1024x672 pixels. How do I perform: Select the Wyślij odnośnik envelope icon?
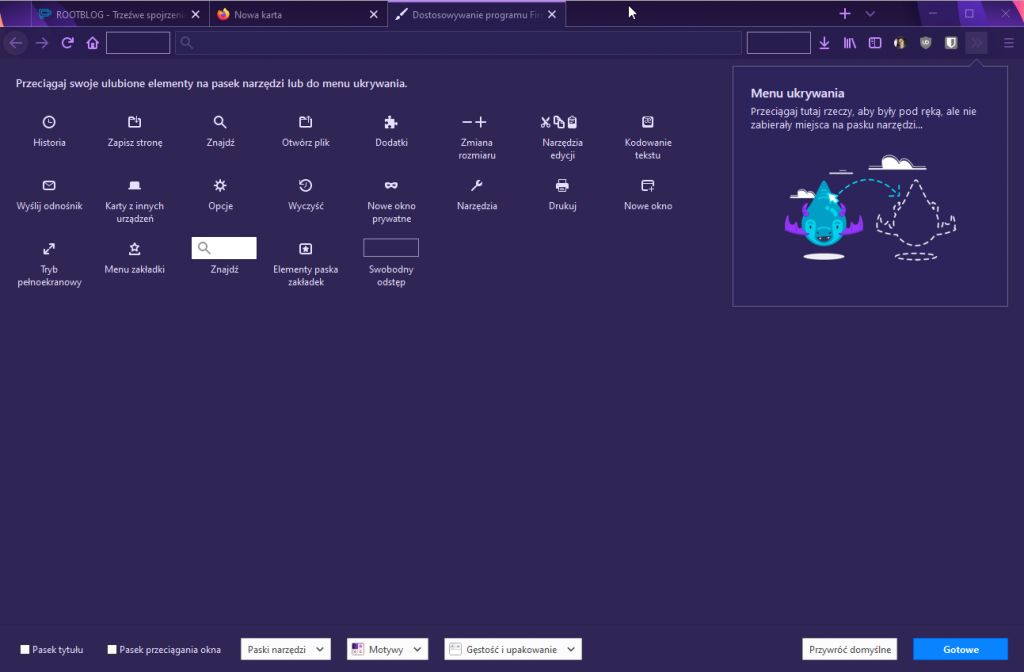pos(48,185)
